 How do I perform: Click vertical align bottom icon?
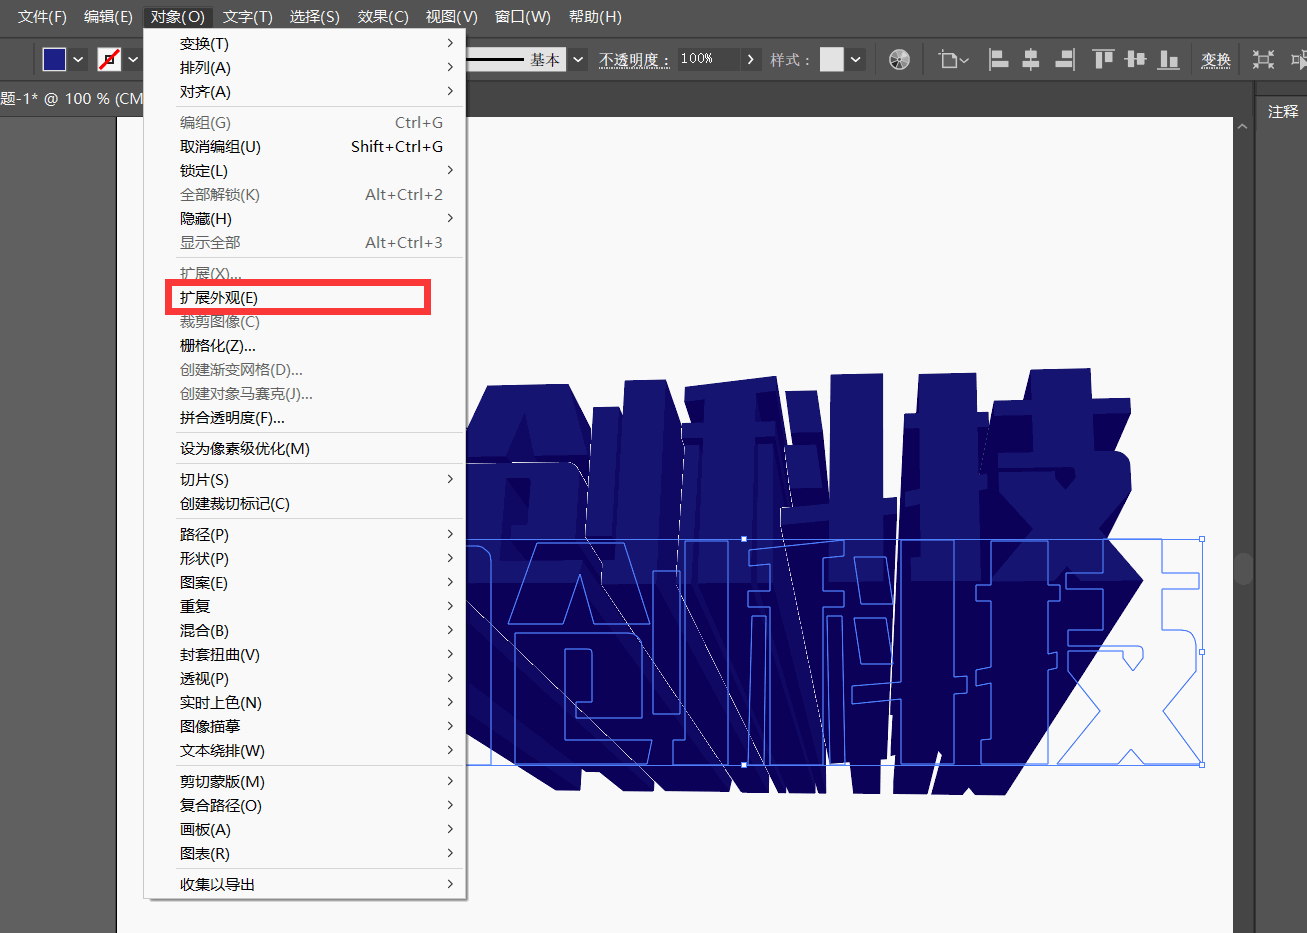[1168, 60]
